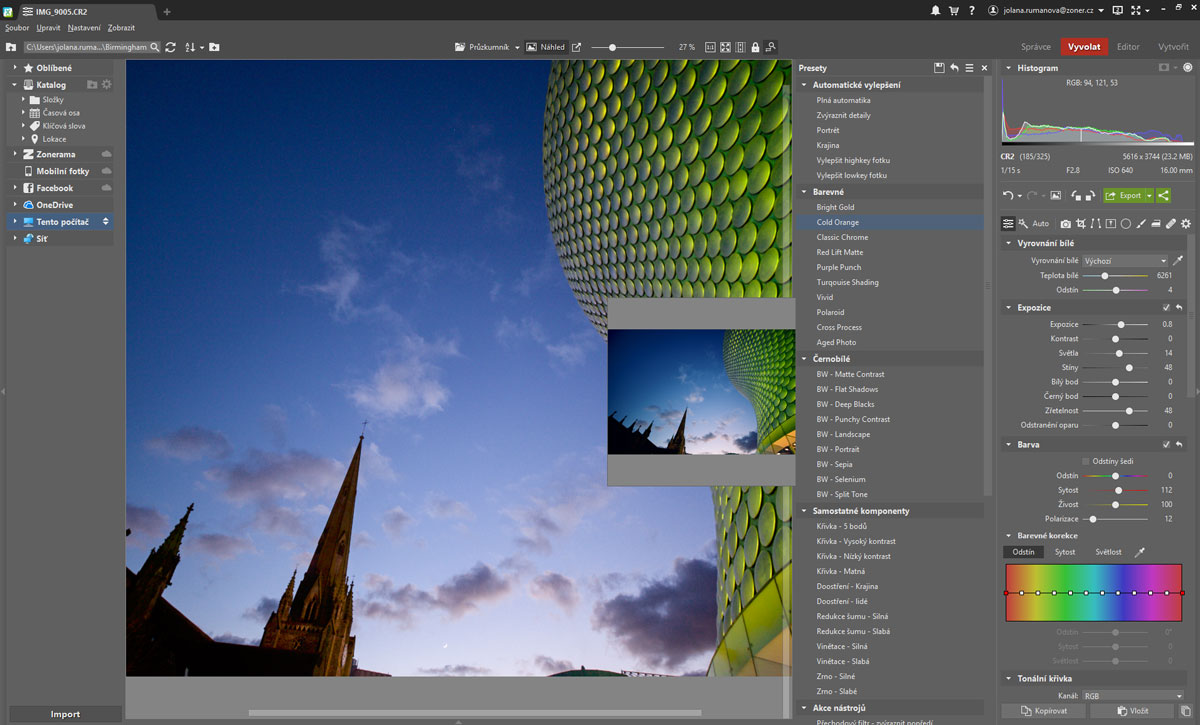This screenshot has width=1200, height=725.
Task: Click the share icon next to Export
Action: (1163, 196)
